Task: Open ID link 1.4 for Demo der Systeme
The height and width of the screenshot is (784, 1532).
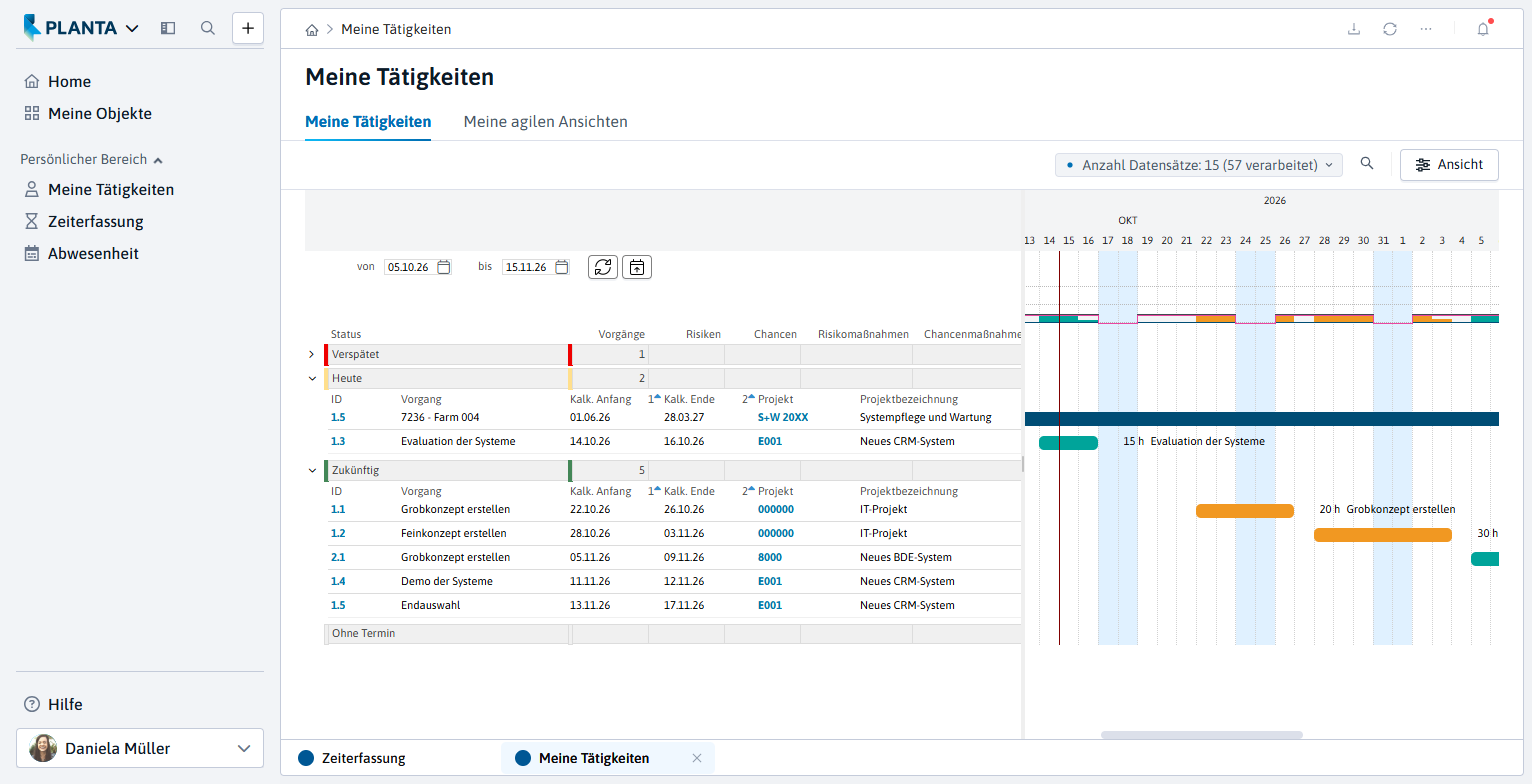Action: coord(338,581)
